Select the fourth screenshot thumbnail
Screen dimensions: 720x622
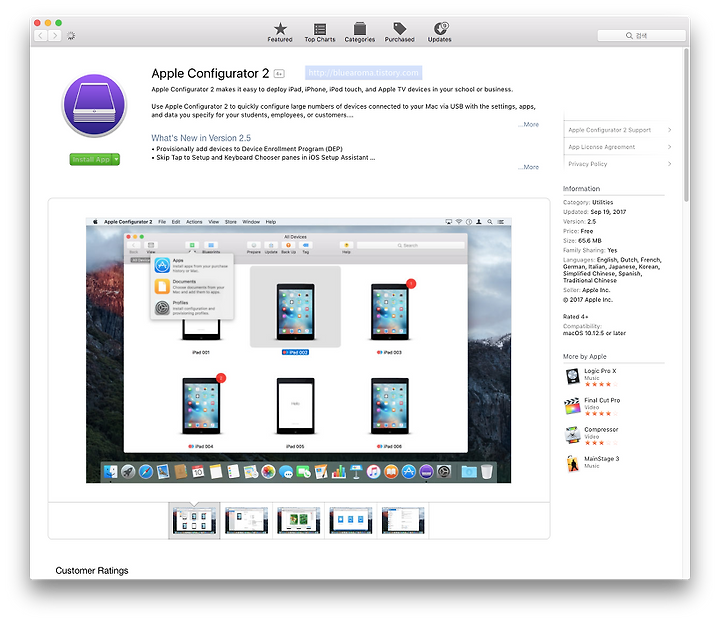[x=351, y=521]
